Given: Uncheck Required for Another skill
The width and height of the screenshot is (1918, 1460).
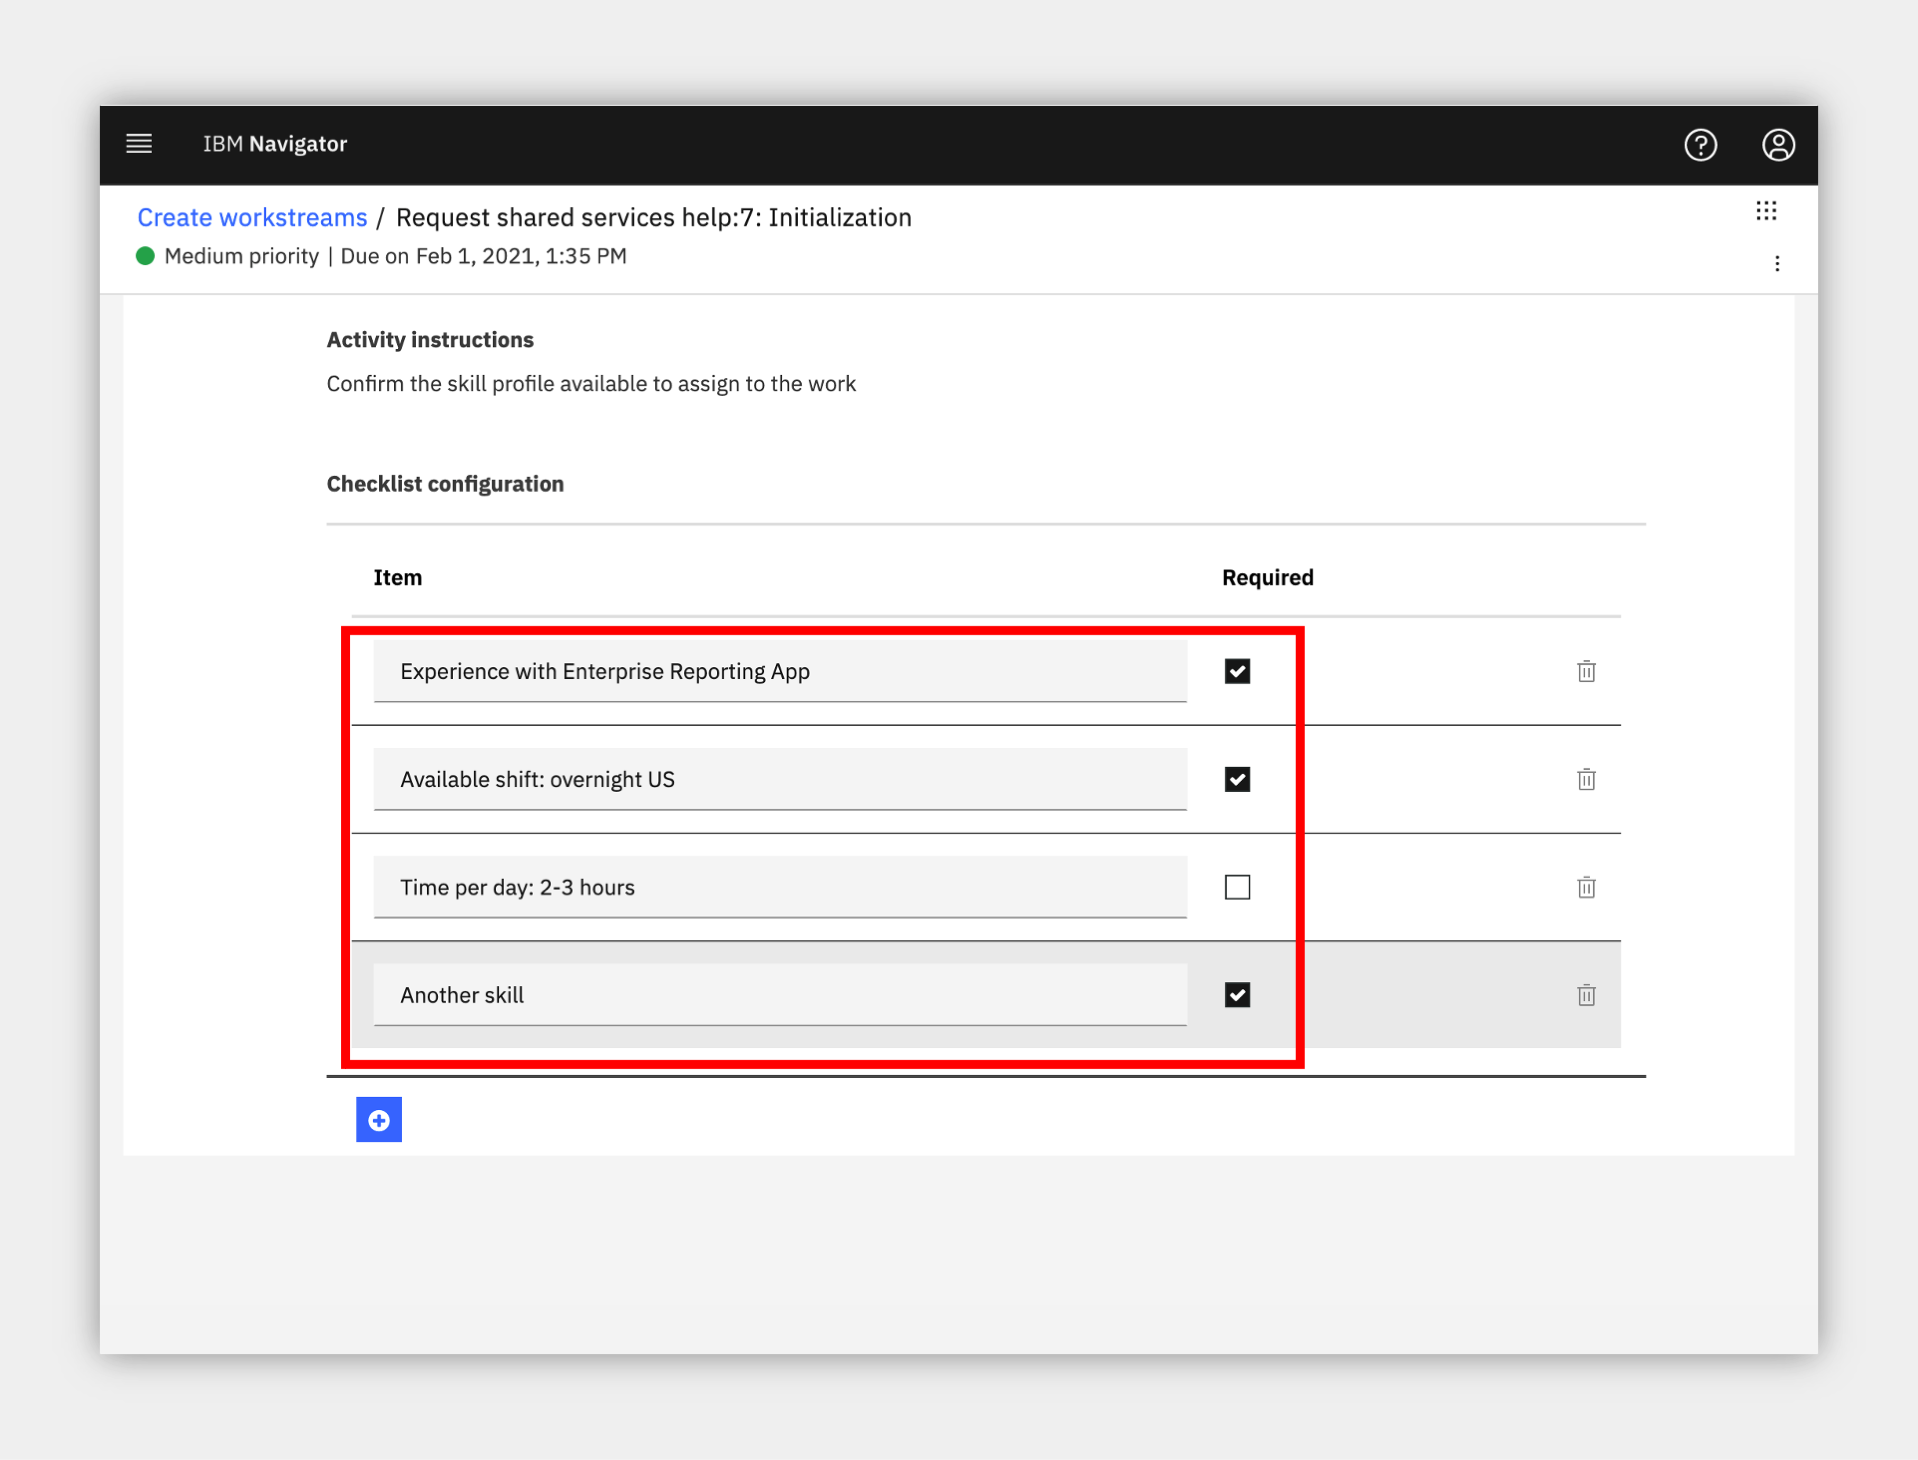Looking at the screenshot, I should tap(1237, 995).
